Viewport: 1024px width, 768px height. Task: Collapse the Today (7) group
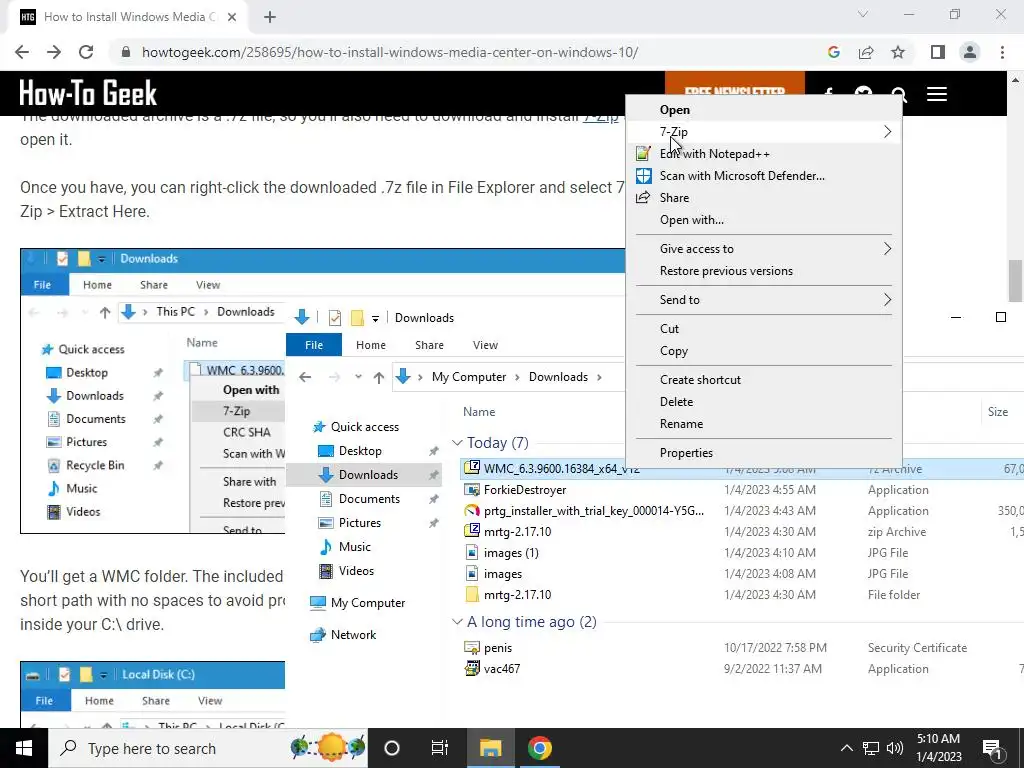[457, 443]
